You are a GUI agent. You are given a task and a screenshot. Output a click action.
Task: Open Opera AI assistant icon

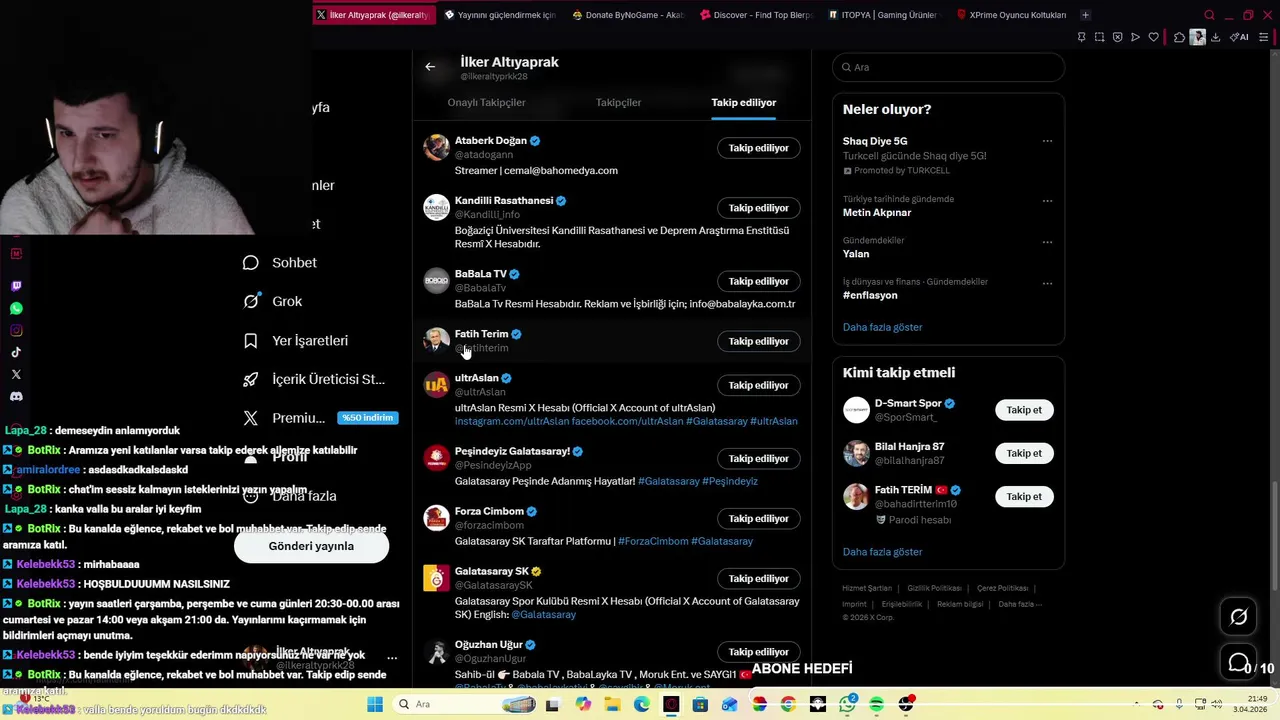pyautogui.click(x=1240, y=37)
